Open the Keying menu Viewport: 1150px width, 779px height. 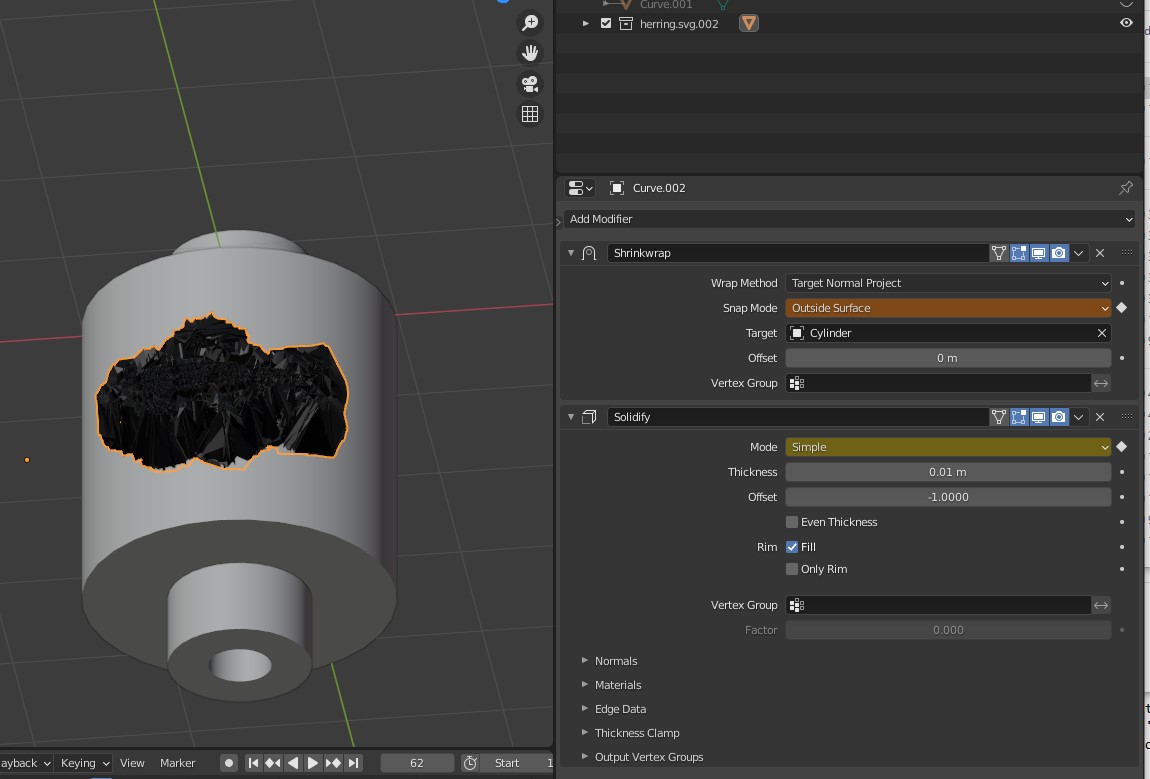tap(83, 762)
